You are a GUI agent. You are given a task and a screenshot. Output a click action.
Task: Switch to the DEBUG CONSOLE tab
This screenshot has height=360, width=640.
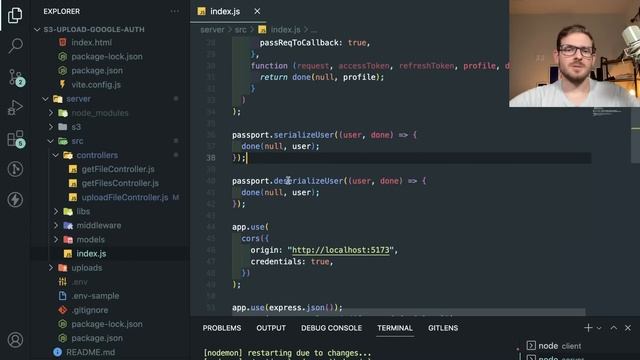331,328
